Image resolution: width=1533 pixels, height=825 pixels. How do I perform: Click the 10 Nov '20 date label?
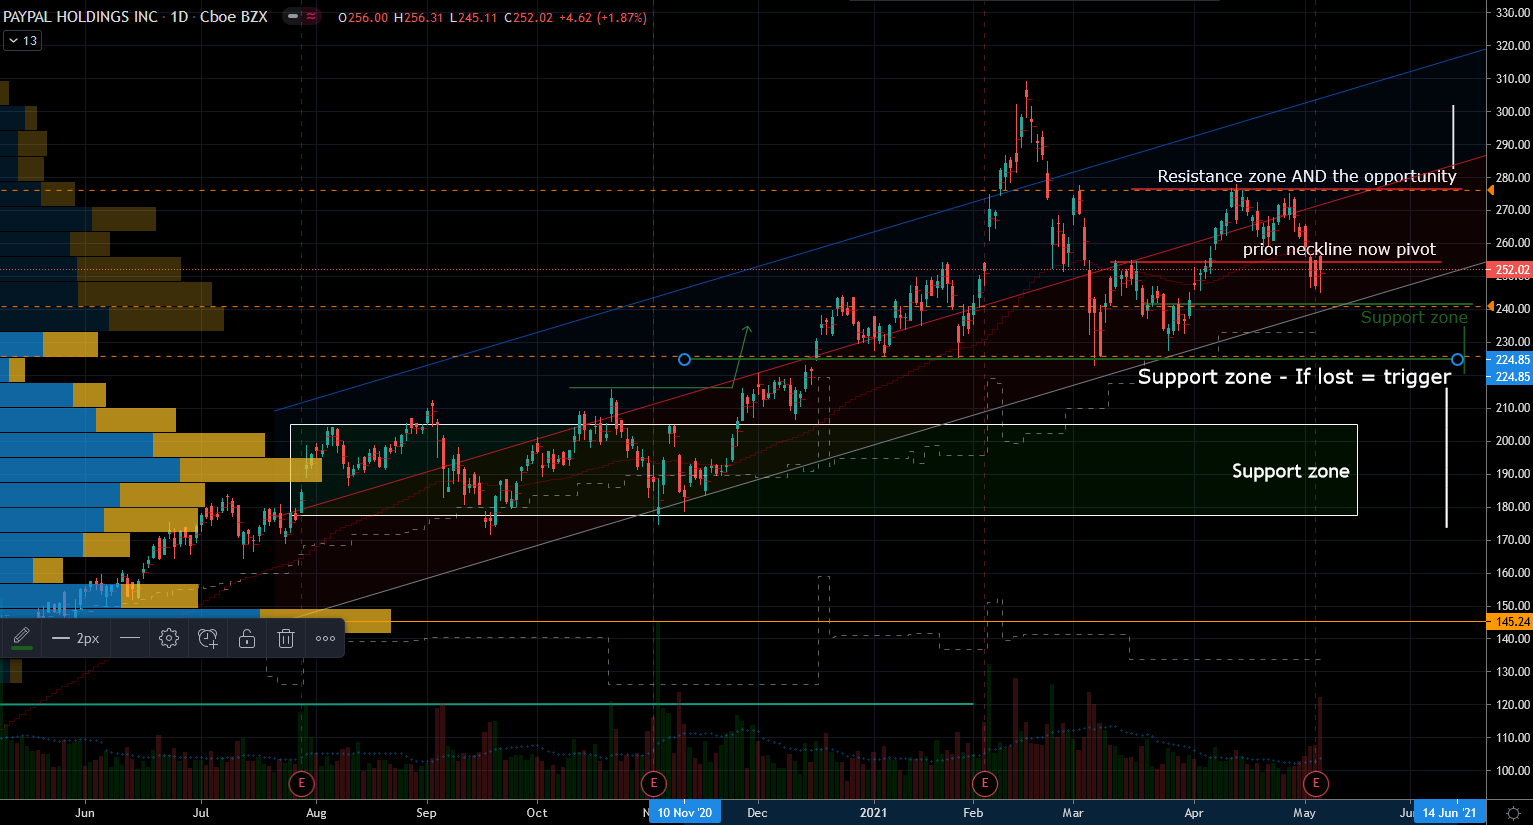coord(685,813)
